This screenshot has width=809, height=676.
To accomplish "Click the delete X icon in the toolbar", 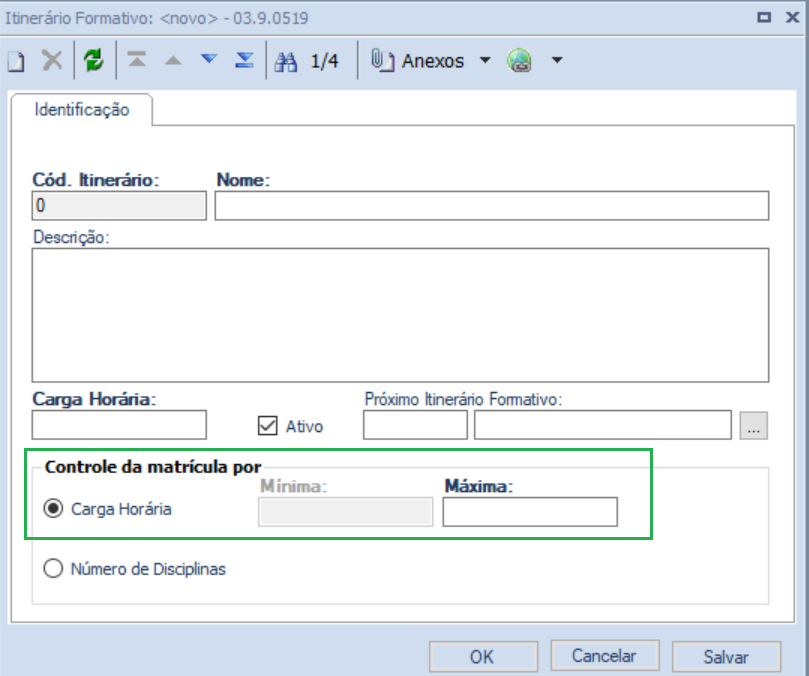I will [x=52, y=60].
